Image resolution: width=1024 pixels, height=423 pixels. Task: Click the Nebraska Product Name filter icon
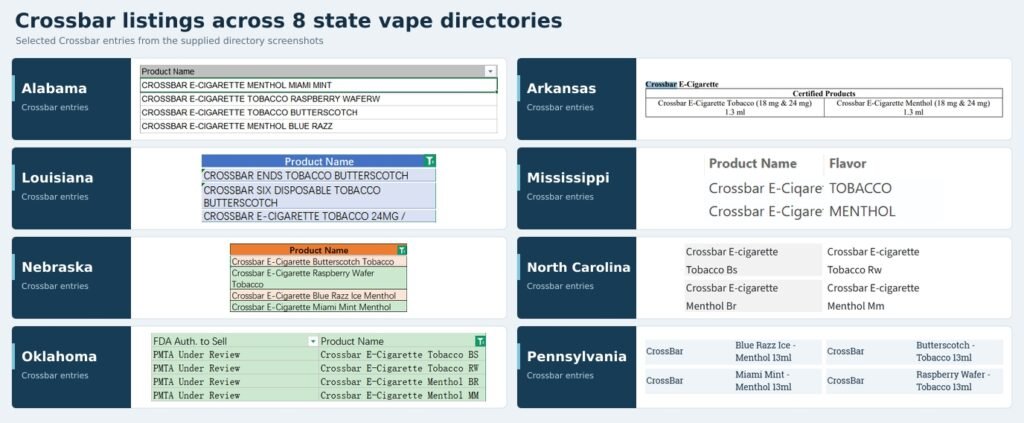(402, 250)
